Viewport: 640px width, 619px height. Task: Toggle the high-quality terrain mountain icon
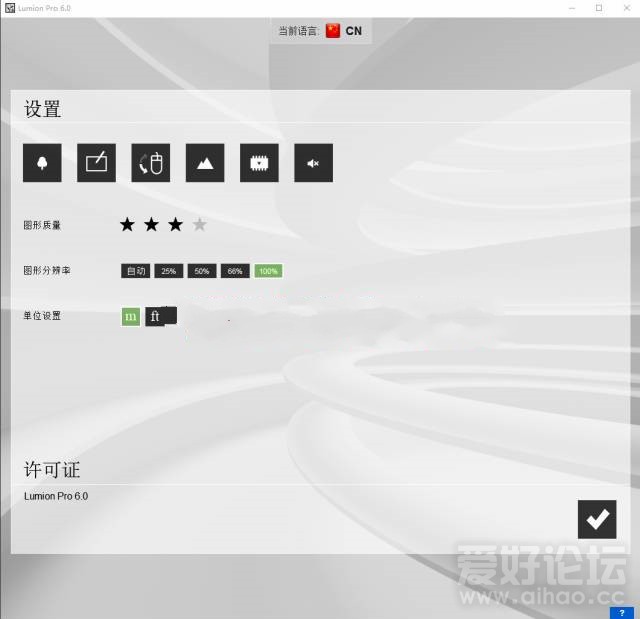(205, 163)
